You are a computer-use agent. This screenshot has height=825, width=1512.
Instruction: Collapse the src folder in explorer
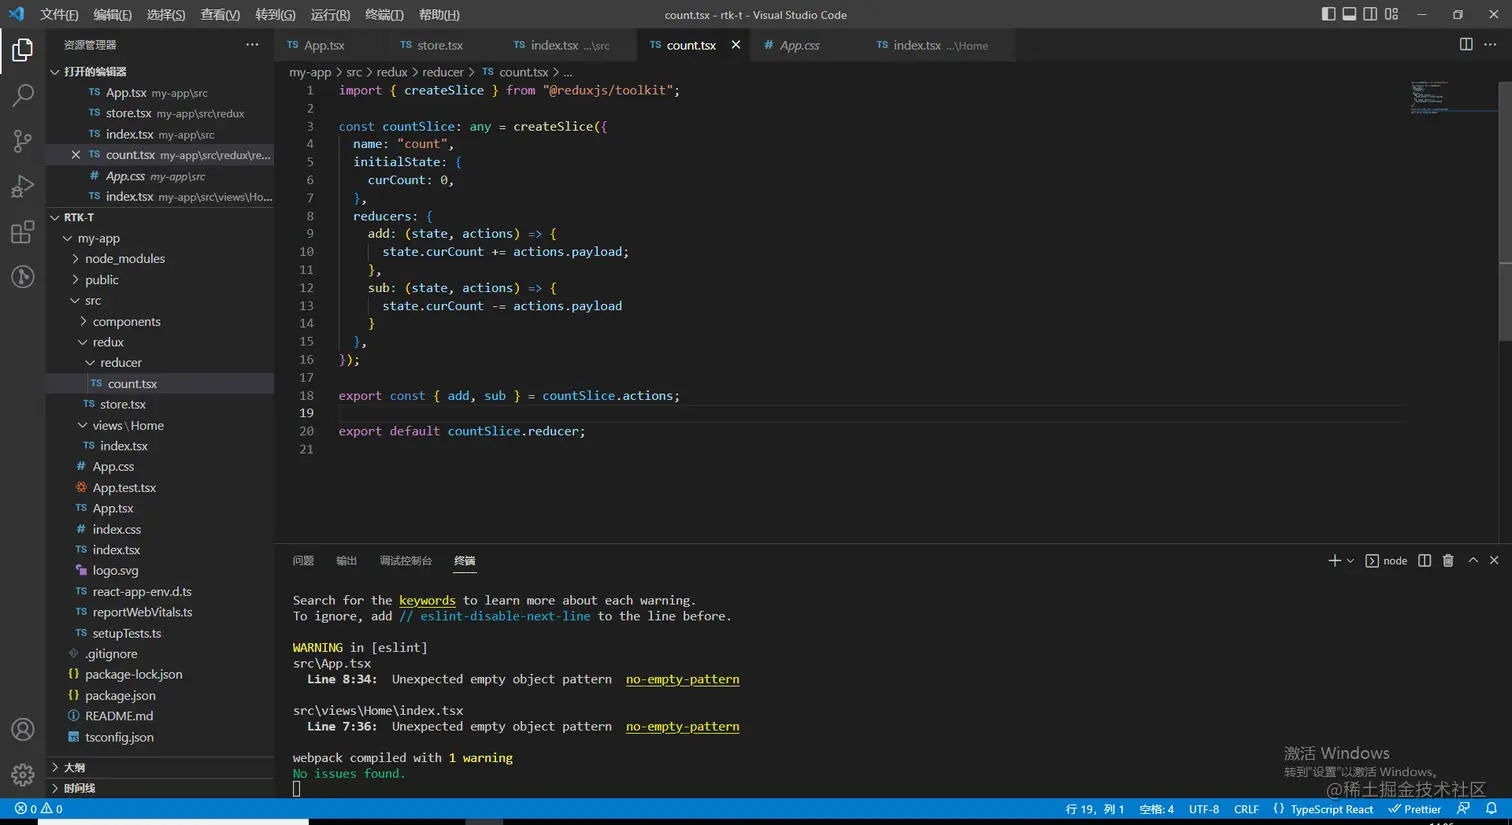(x=92, y=301)
